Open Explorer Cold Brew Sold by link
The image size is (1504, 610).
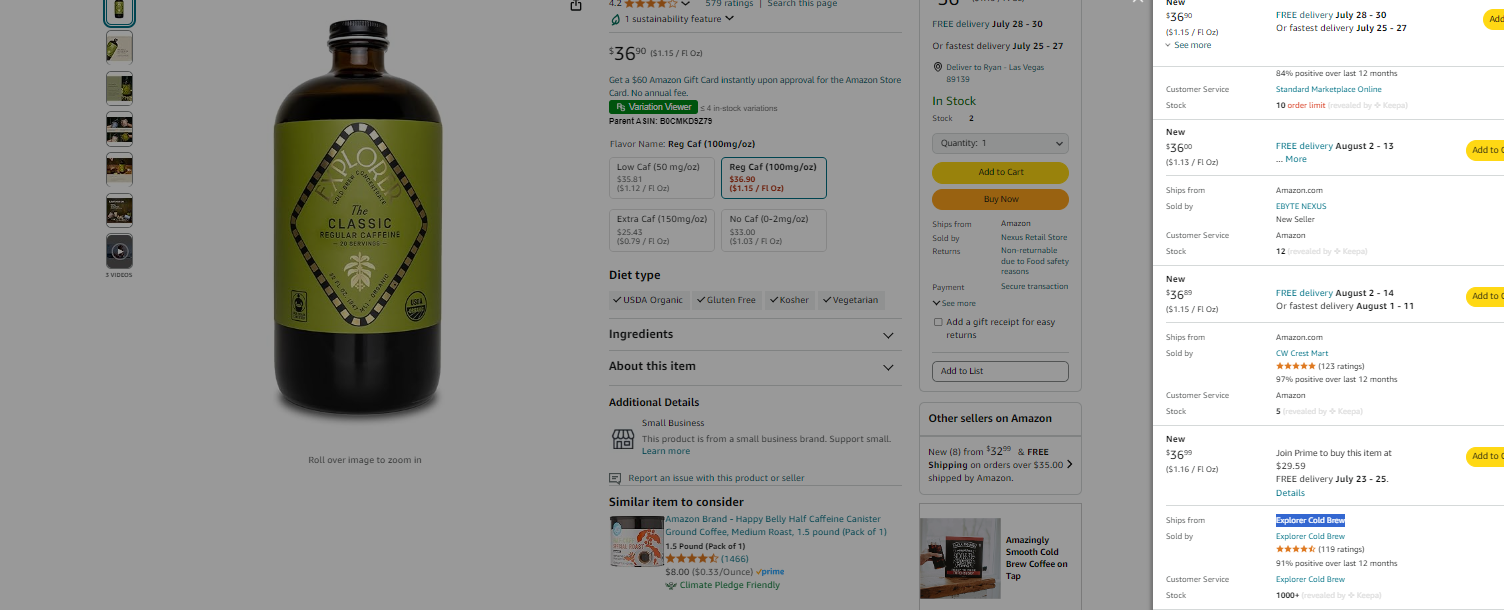[1310, 536]
